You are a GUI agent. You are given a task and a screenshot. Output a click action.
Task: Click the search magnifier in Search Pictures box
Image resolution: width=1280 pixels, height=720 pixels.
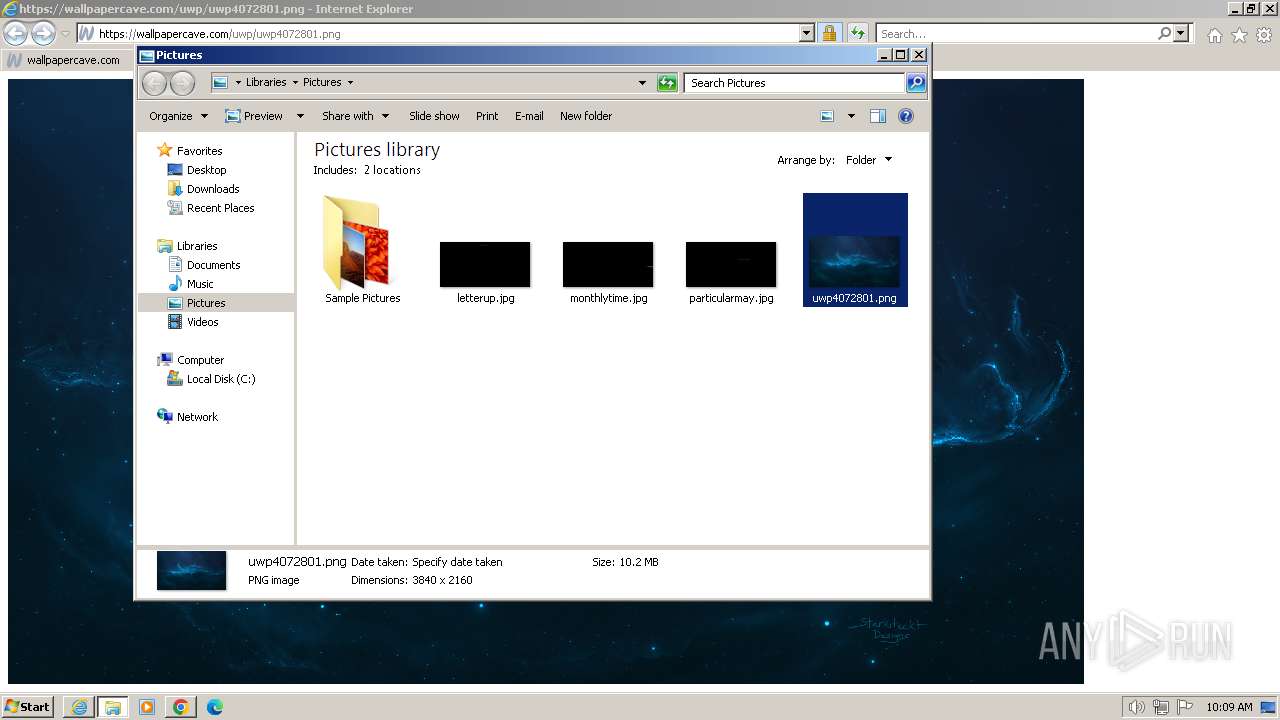(x=916, y=83)
